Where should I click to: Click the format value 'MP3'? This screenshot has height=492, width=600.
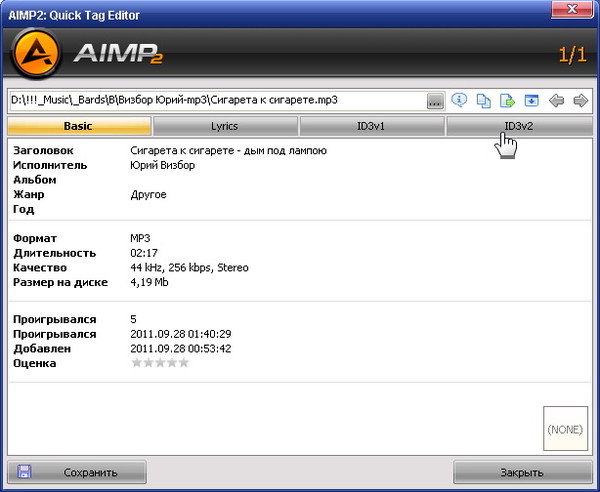pos(140,238)
